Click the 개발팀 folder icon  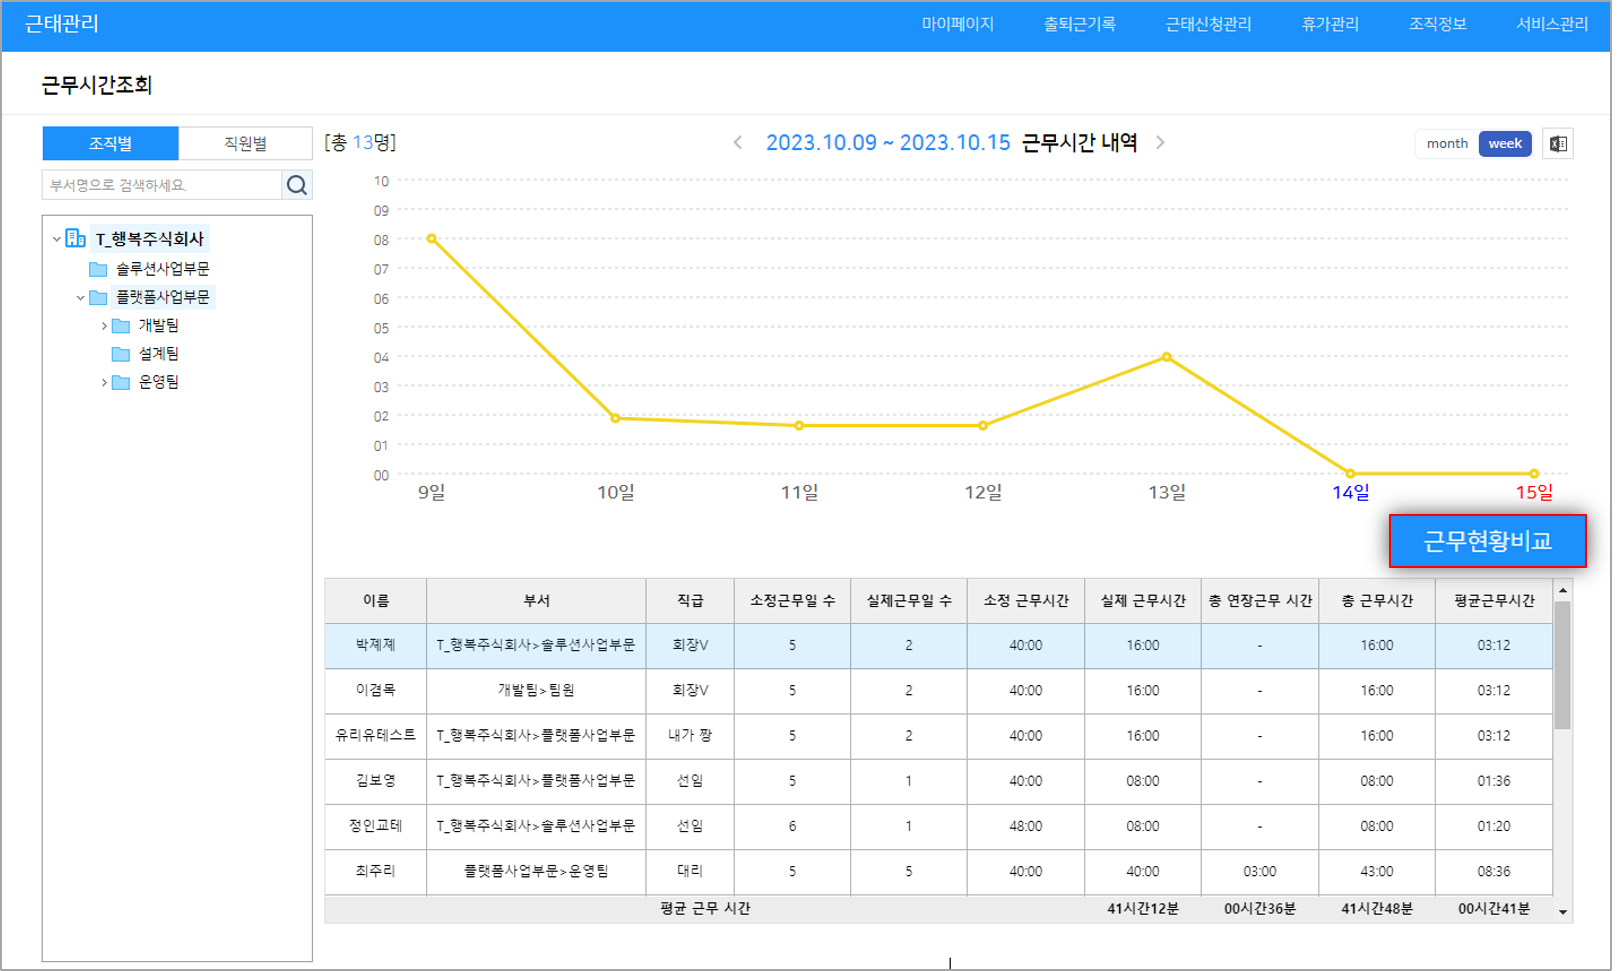click(121, 326)
